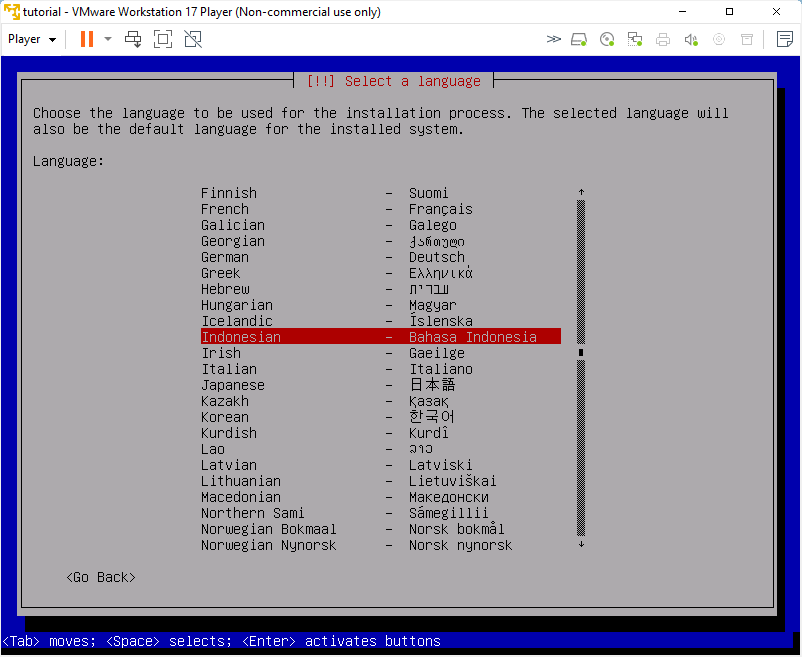
Task: Select Go Back in installer
Action: tap(101, 577)
